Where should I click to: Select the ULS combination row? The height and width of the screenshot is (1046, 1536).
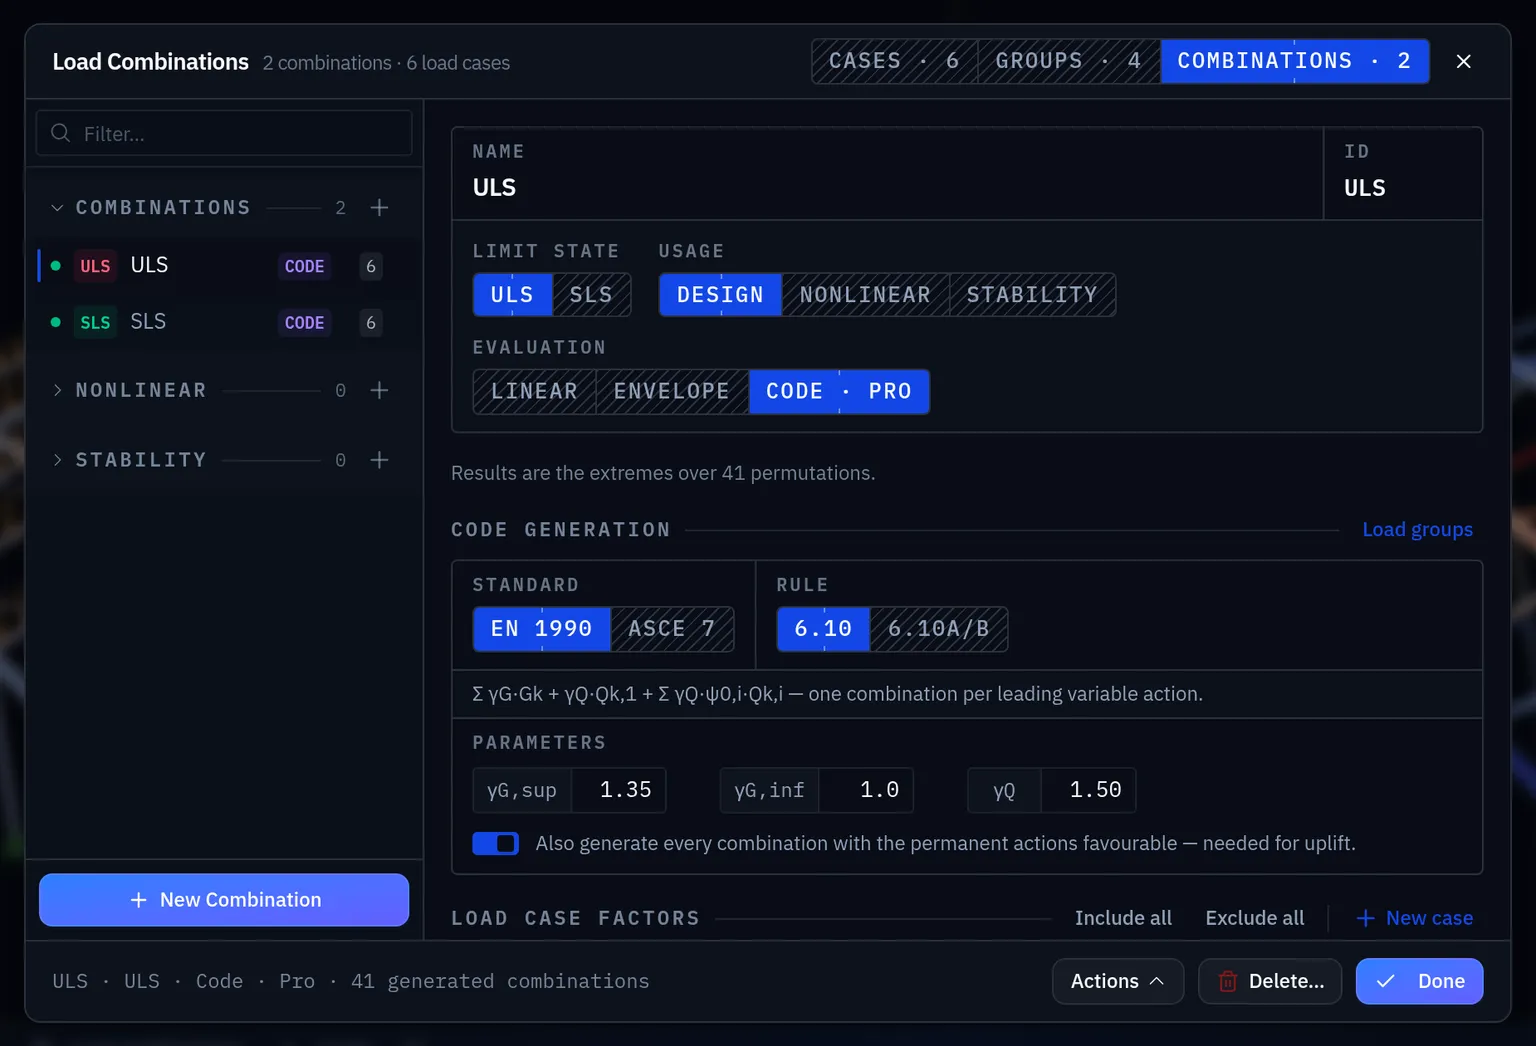(x=224, y=266)
